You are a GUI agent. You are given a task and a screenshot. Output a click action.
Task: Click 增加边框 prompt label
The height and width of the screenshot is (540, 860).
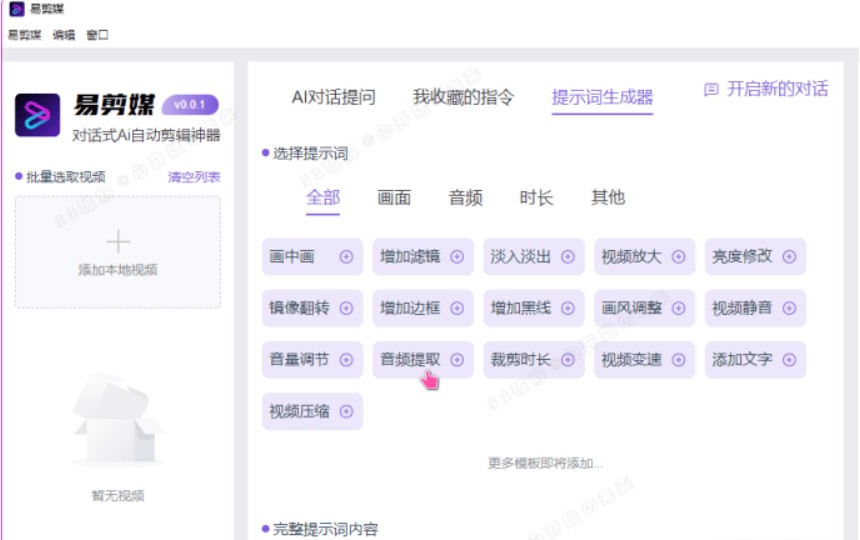[410, 308]
